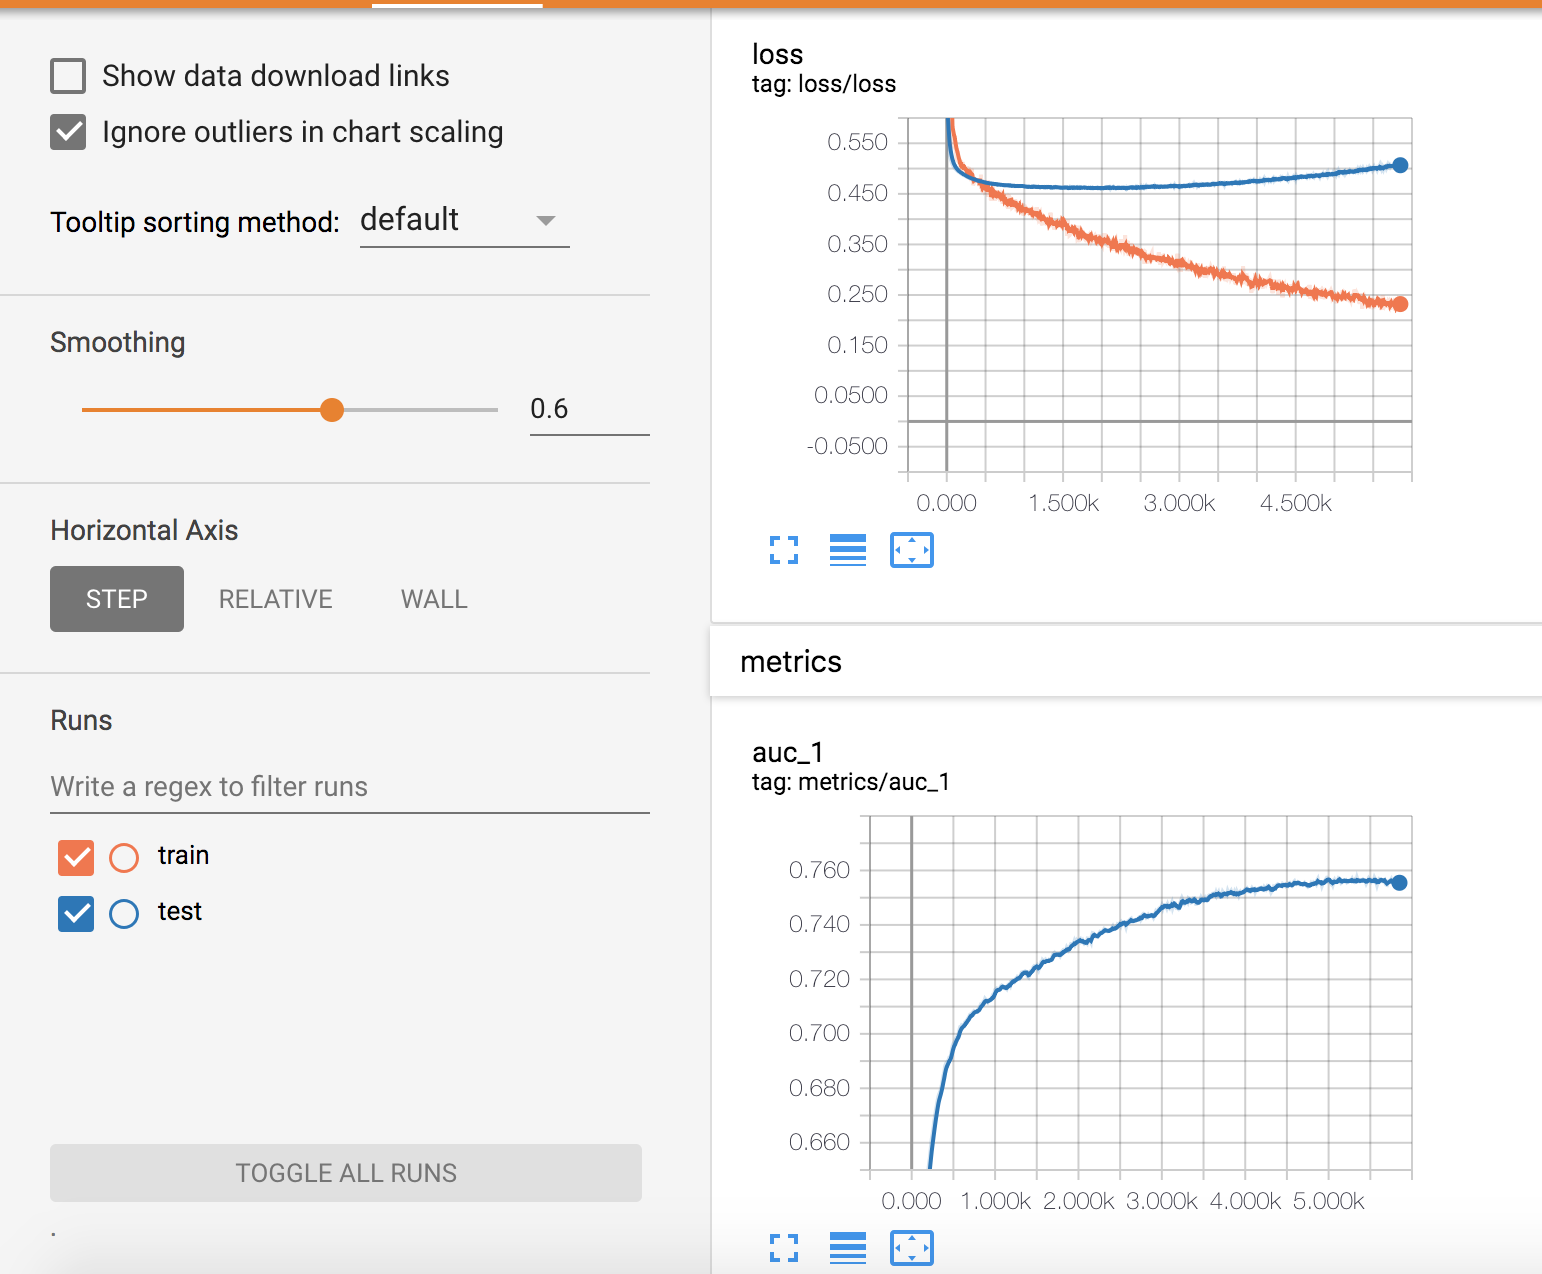1542x1274 pixels.
Task: Expand the auc_1 chart to full size
Action: click(784, 1248)
